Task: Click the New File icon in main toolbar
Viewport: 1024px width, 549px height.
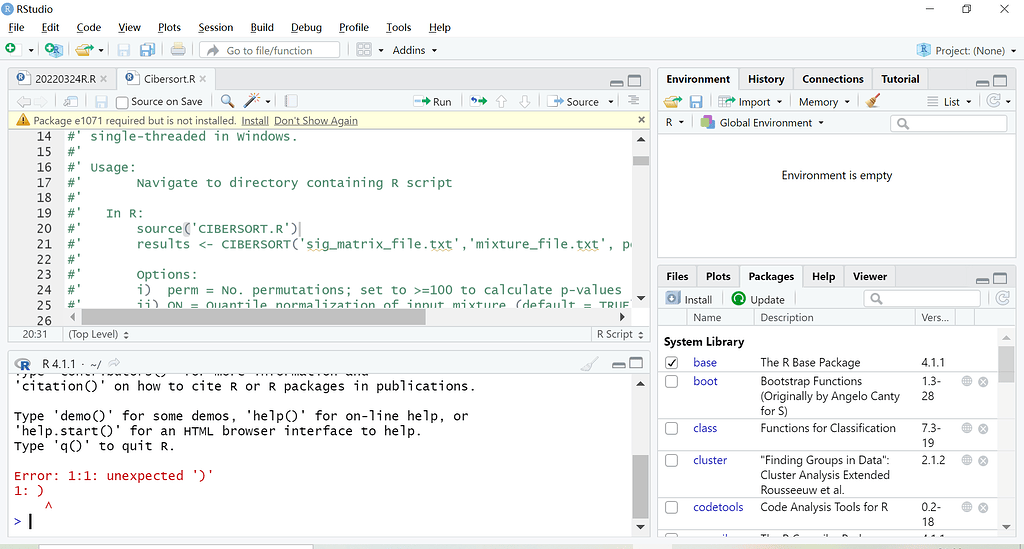Action: click(x=11, y=49)
